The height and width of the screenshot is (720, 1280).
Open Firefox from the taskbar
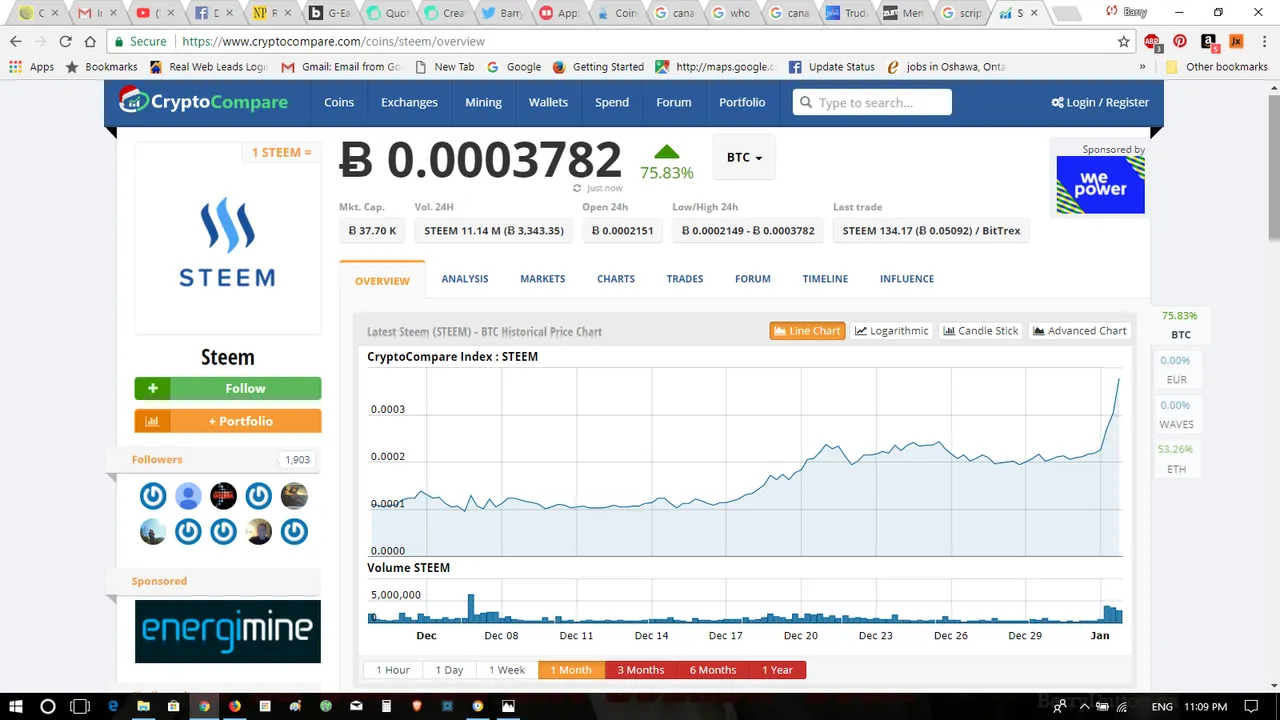point(234,706)
